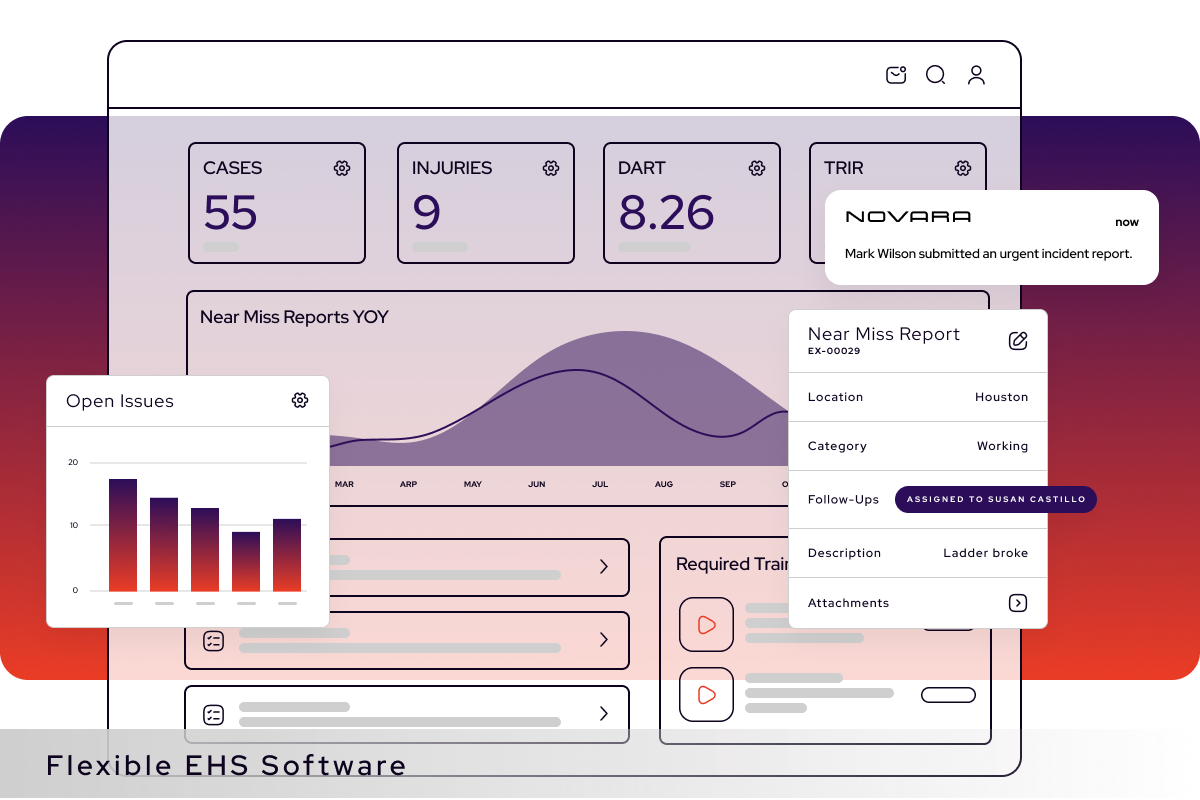The width and height of the screenshot is (1200, 800).
Task: Click the Assigned to Susan Castillo badge
Action: point(995,499)
